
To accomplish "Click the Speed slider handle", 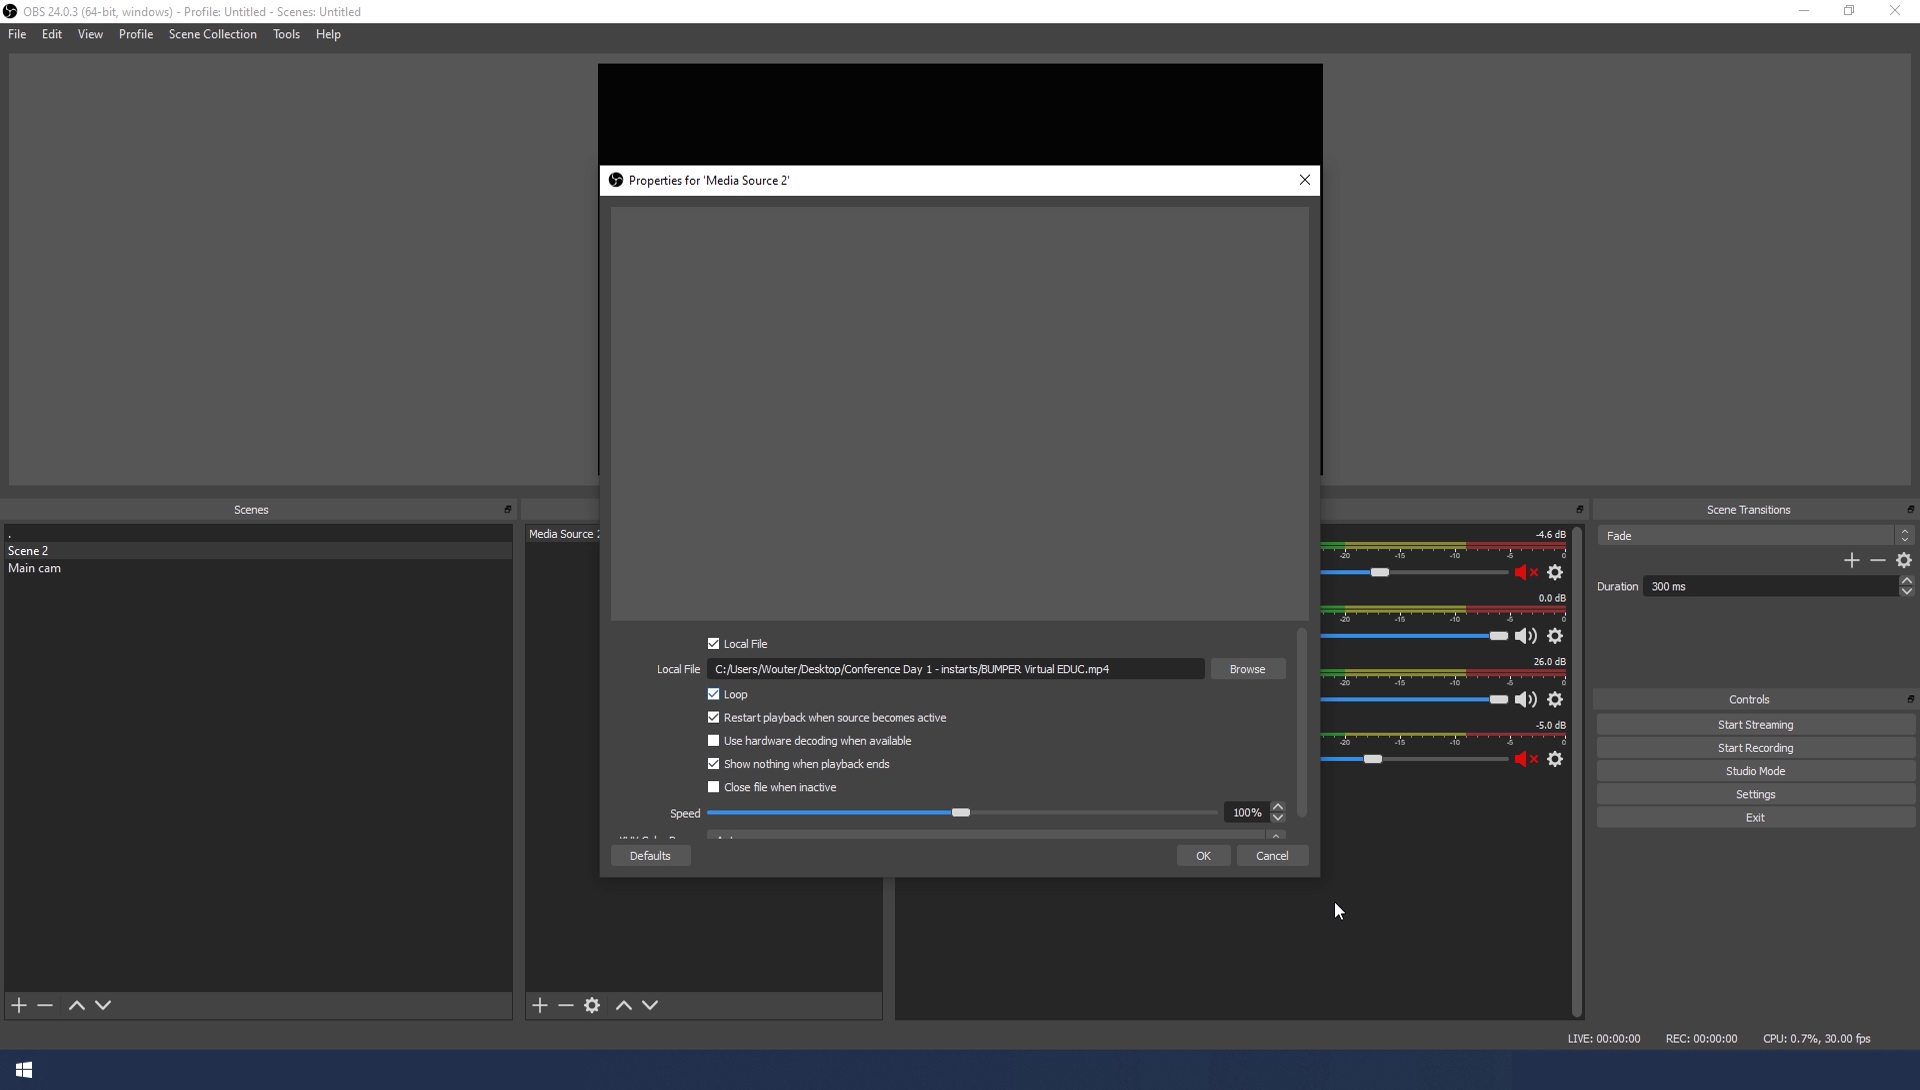I will click(960, 813).
